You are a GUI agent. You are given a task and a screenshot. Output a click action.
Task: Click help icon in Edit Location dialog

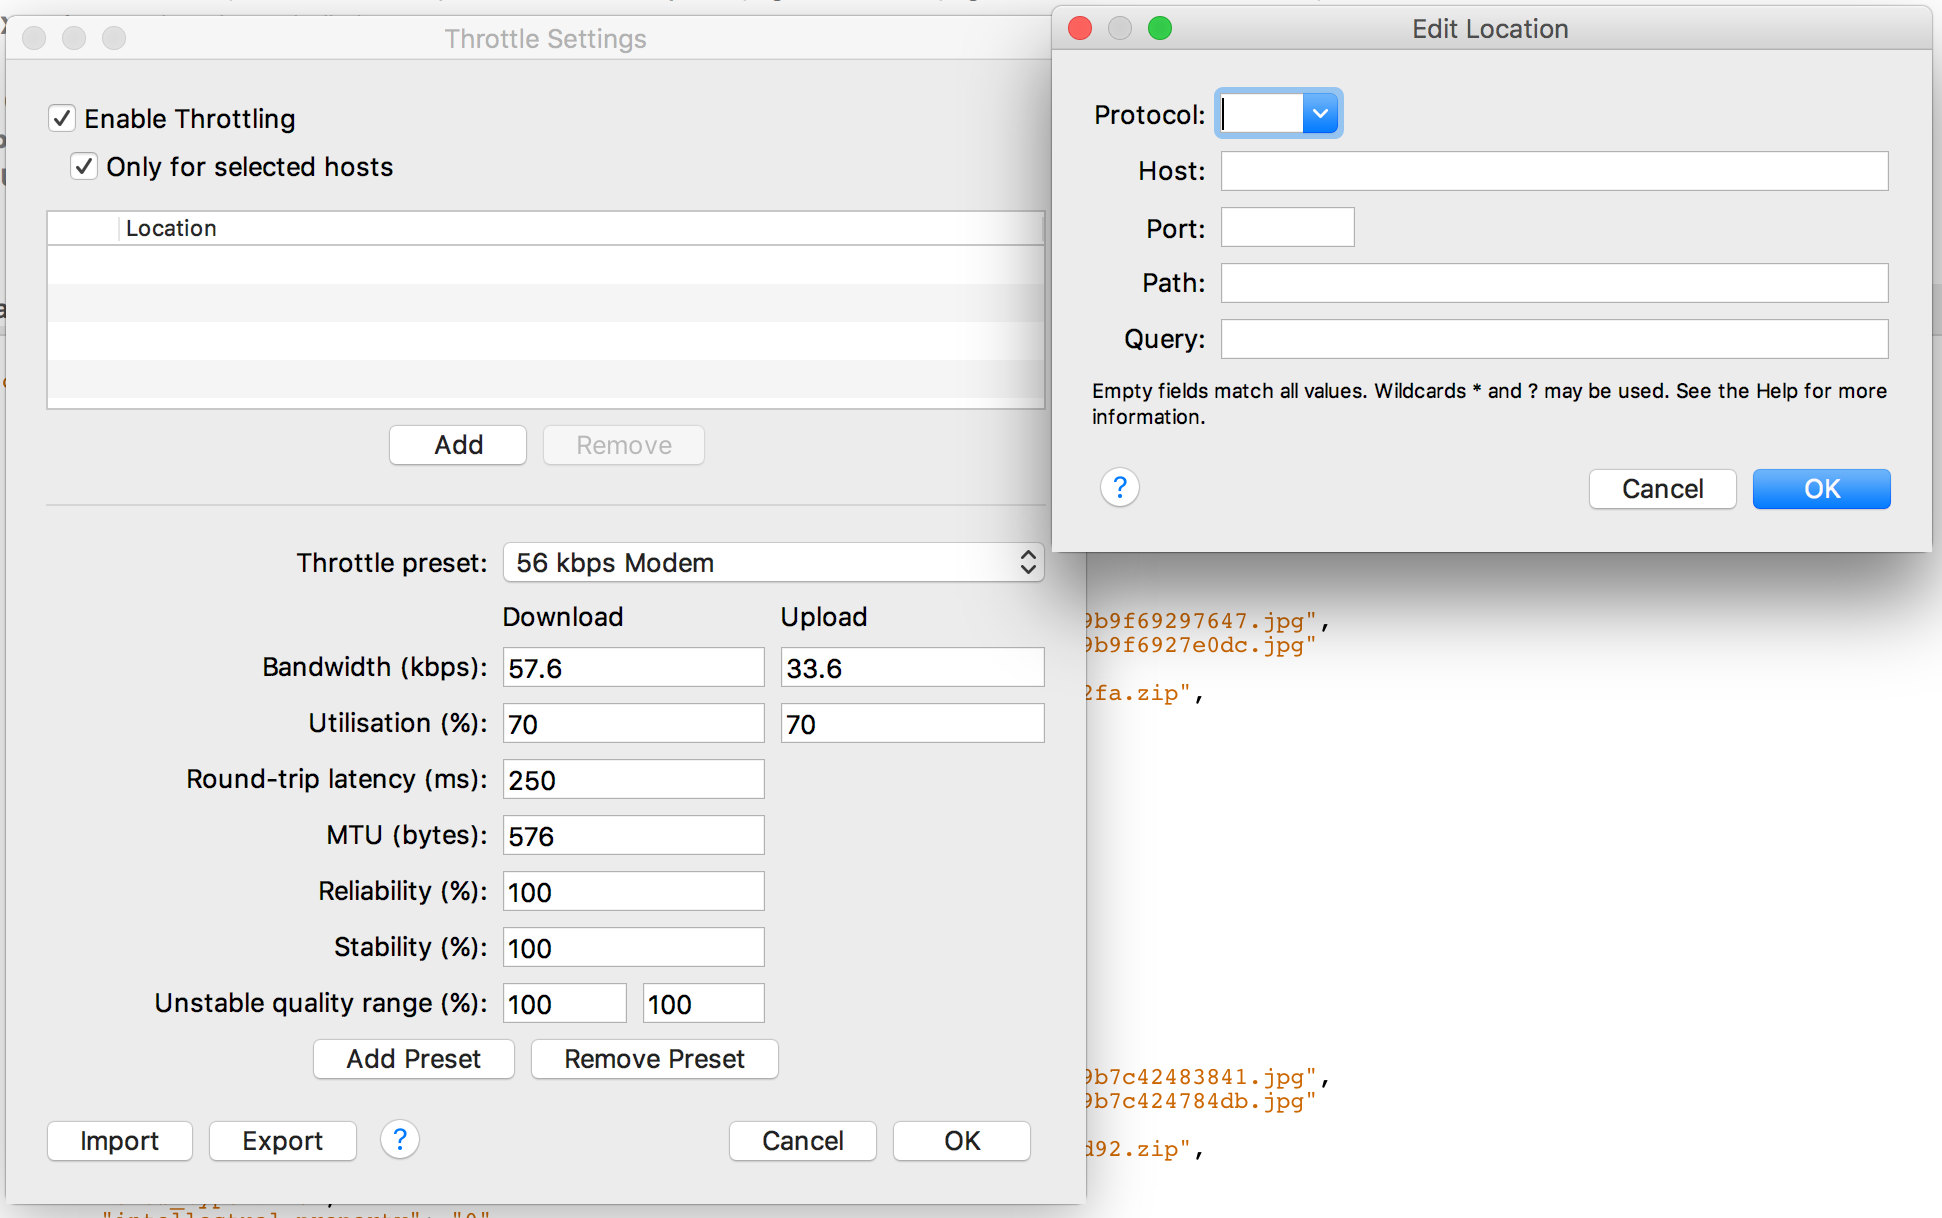point(1119,488)
